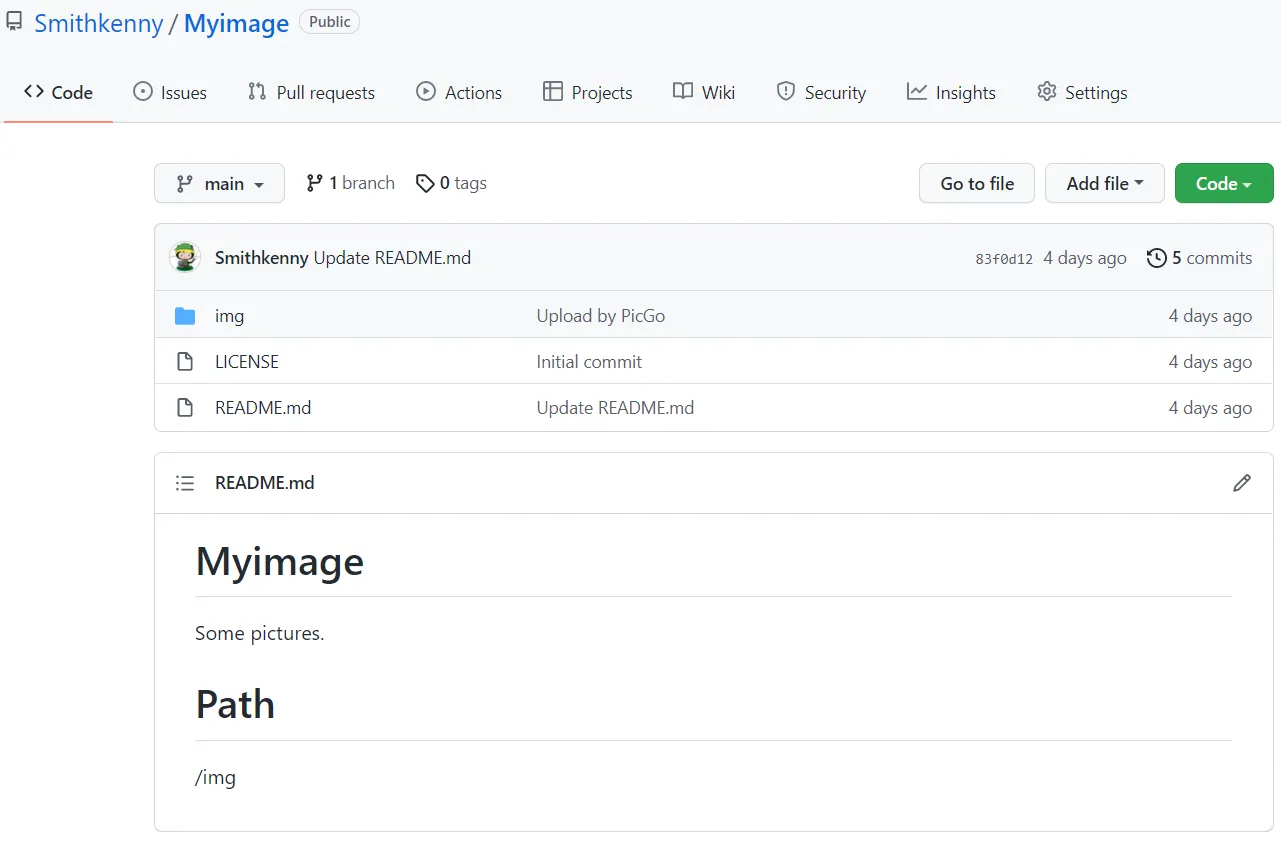Open Update README.md commit in README.md row

pyautogui.click(x=615, y=408)
